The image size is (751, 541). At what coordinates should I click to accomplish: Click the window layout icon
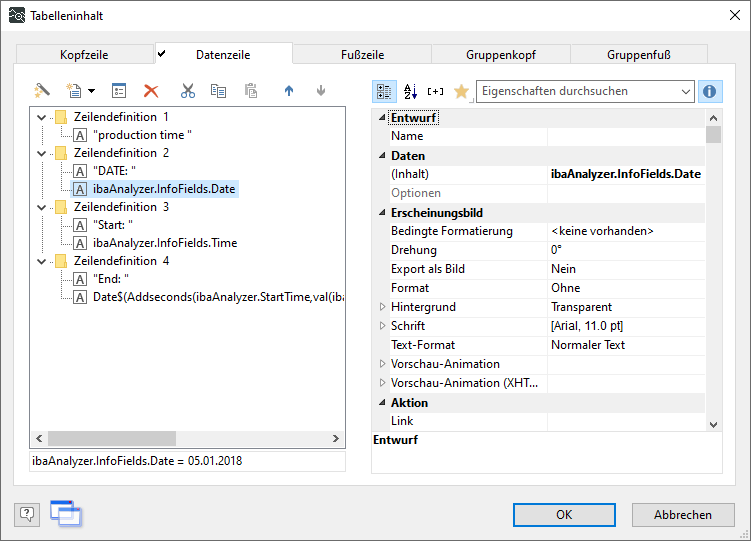[66, 514]
